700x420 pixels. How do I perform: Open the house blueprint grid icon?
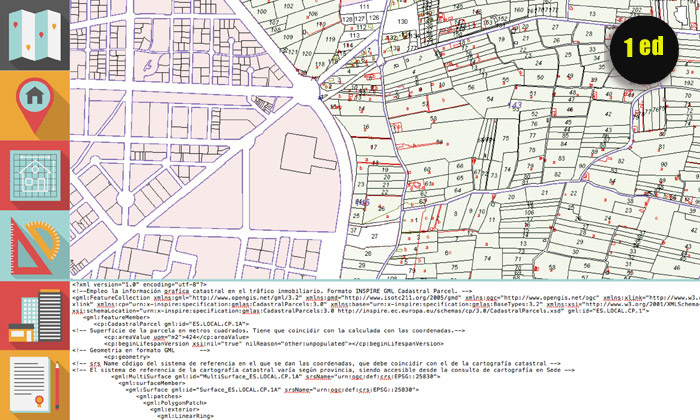click(x=35, y=175)
